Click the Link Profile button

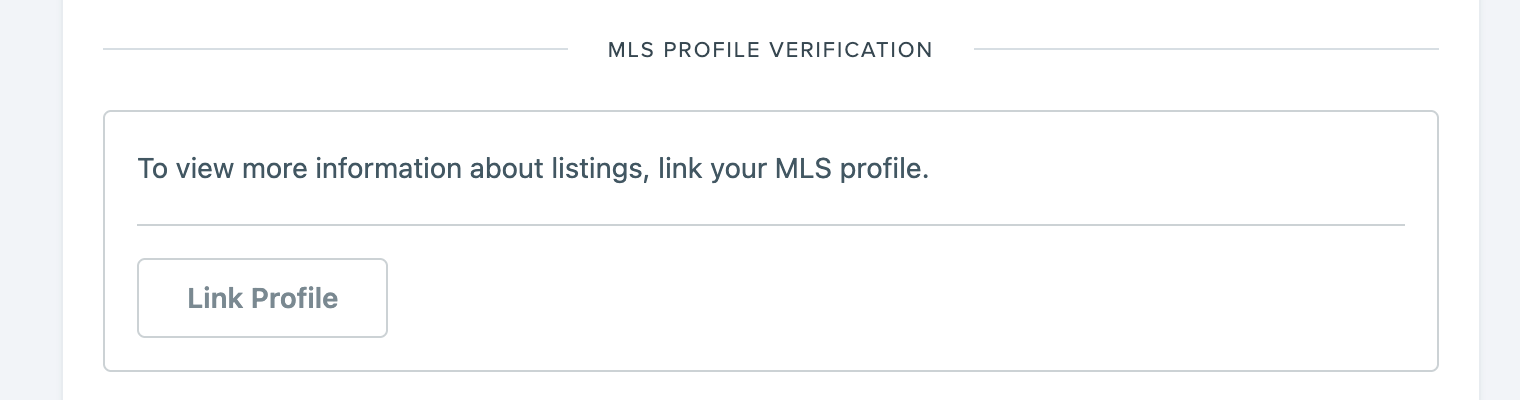[x=262, y=298]
